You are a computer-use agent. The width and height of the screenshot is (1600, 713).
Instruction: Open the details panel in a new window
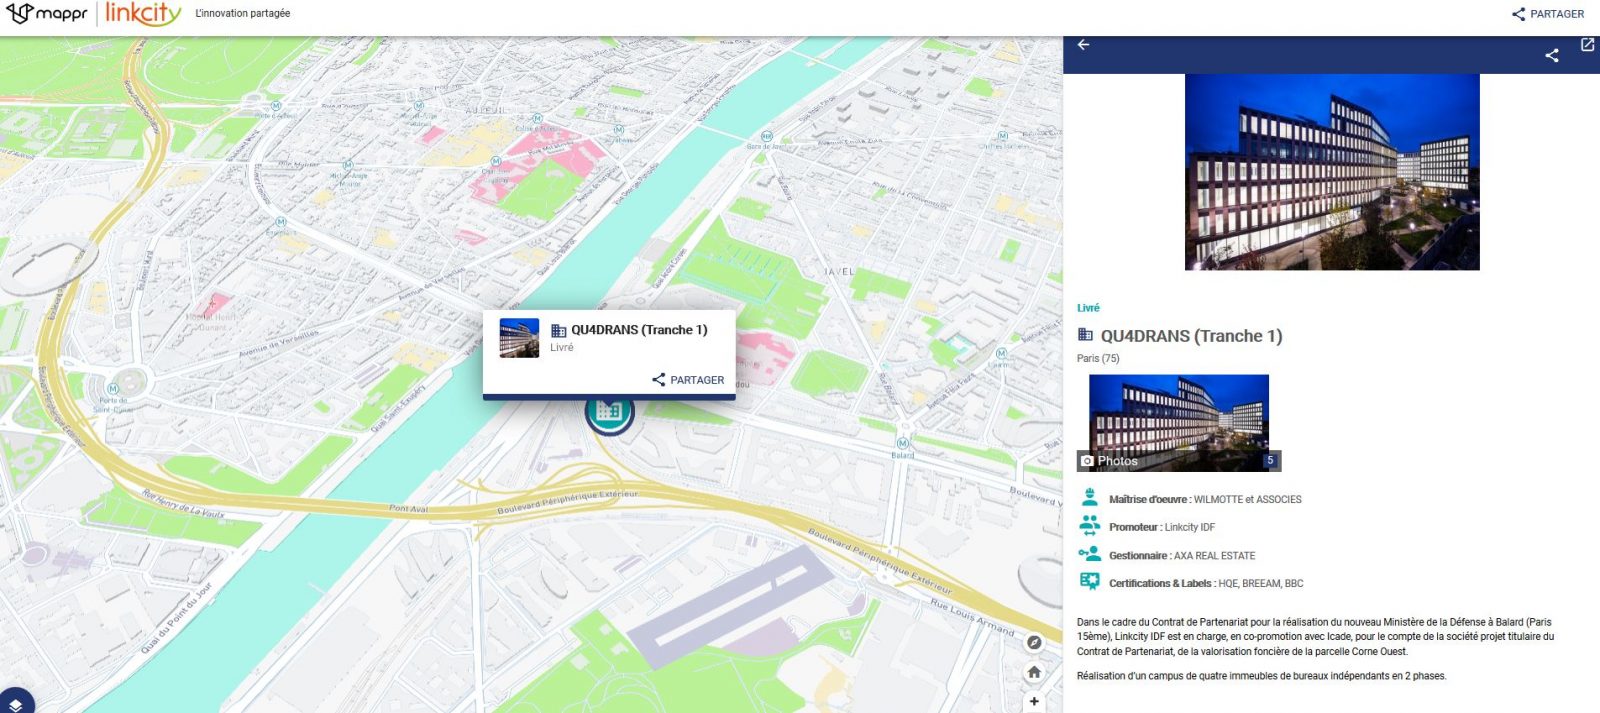pyautogui.click(x=1587, y=45)
